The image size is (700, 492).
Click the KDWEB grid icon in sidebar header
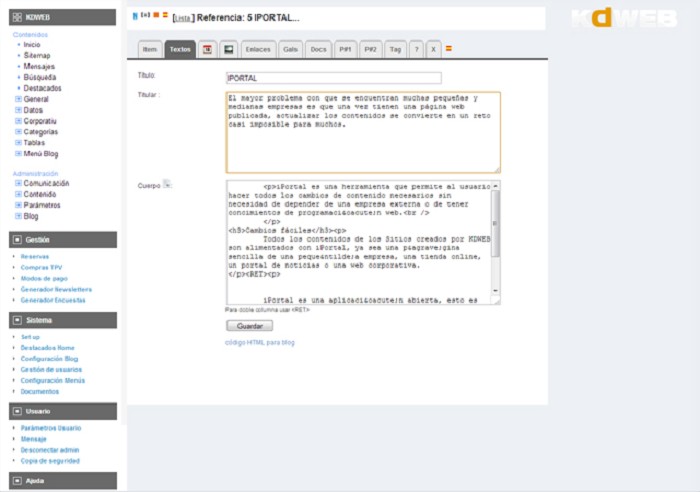[x=17, y=17]
